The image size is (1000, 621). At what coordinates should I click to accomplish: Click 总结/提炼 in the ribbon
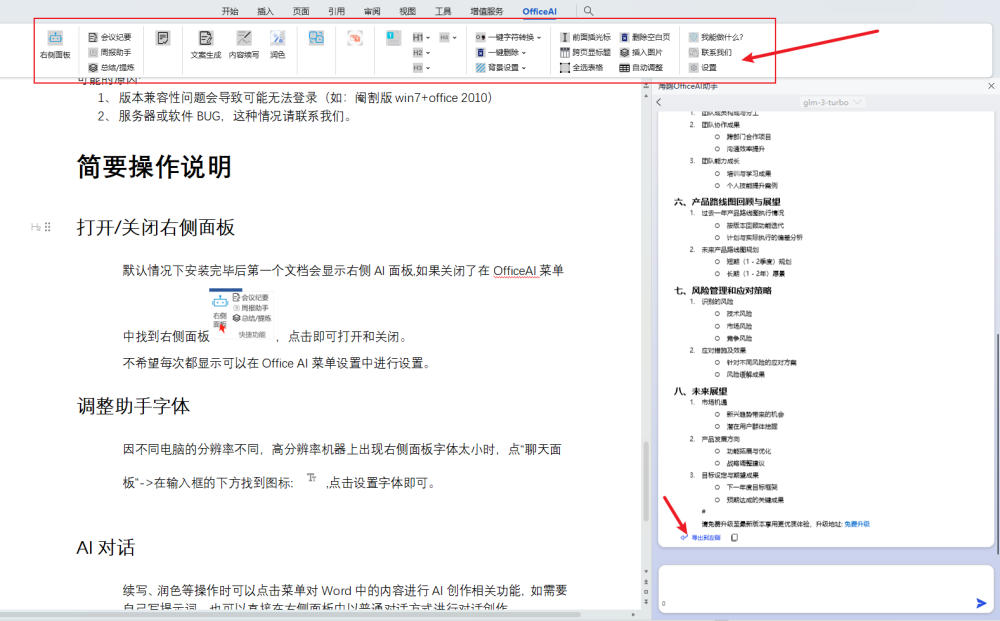coord(111,68)
